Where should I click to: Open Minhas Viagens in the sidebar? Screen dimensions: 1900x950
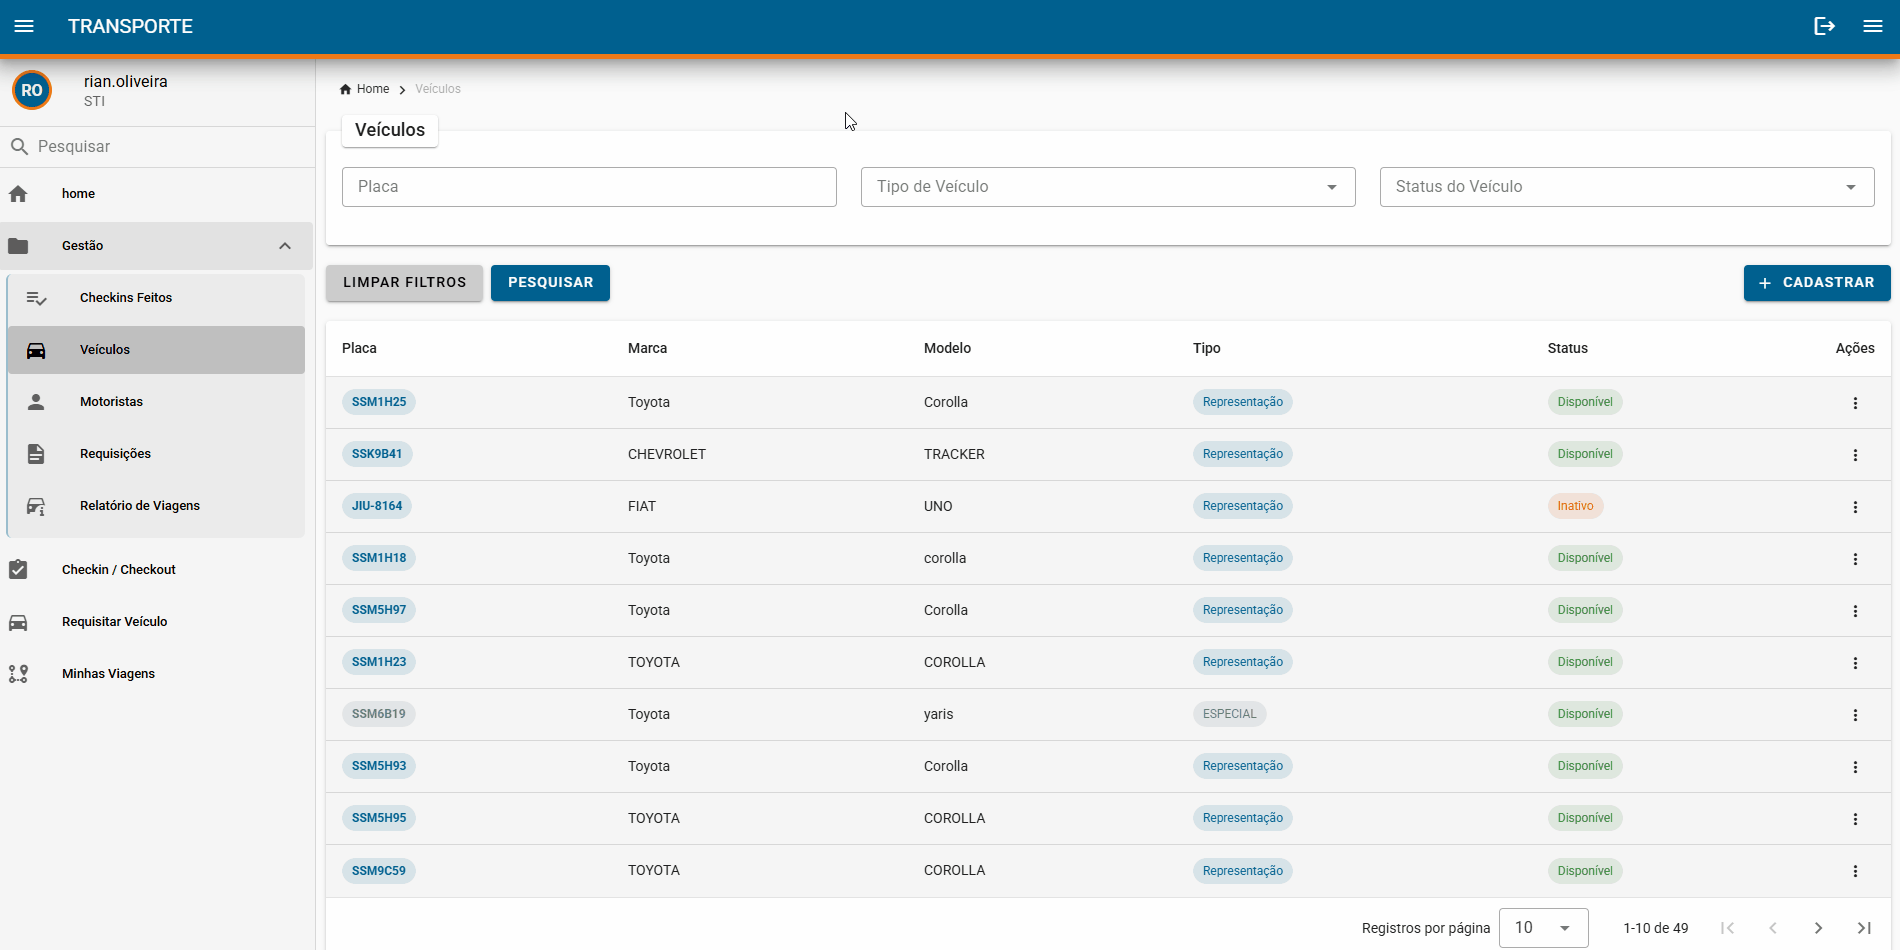pos(157,674)
